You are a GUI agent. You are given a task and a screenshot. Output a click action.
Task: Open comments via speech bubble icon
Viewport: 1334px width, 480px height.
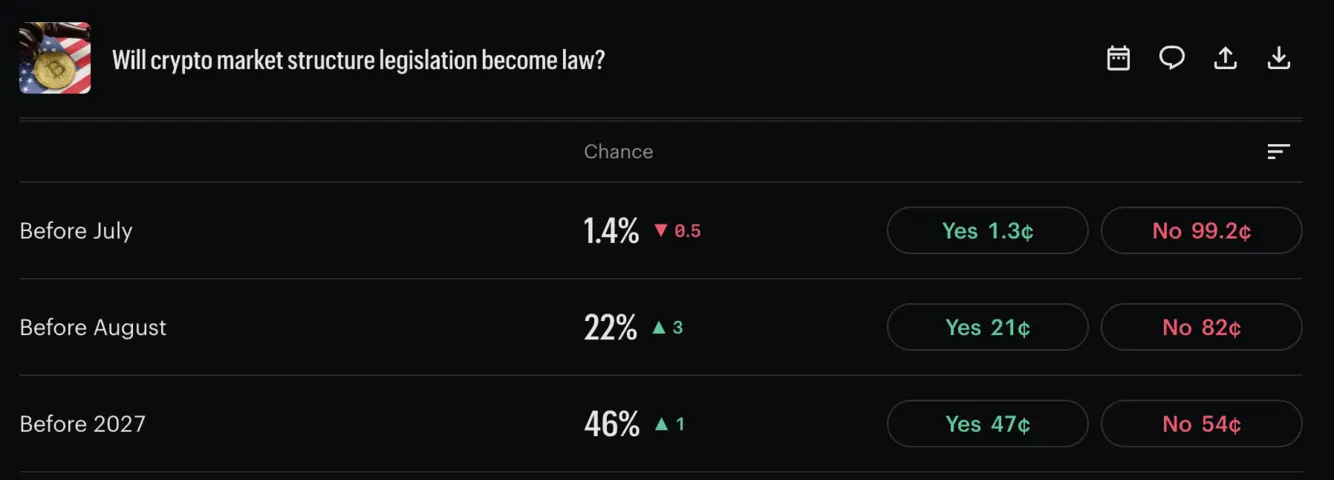pos(1172,58)
